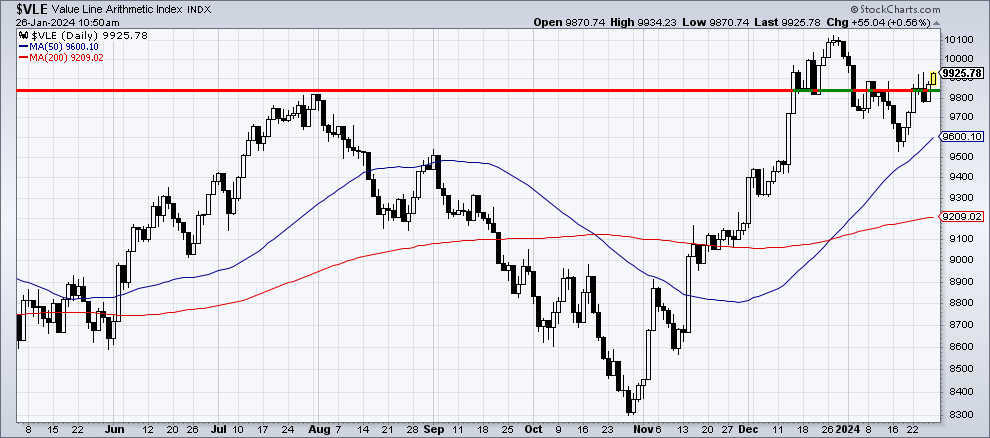Click the MA(200) 9209.02 legend entry

61,57
